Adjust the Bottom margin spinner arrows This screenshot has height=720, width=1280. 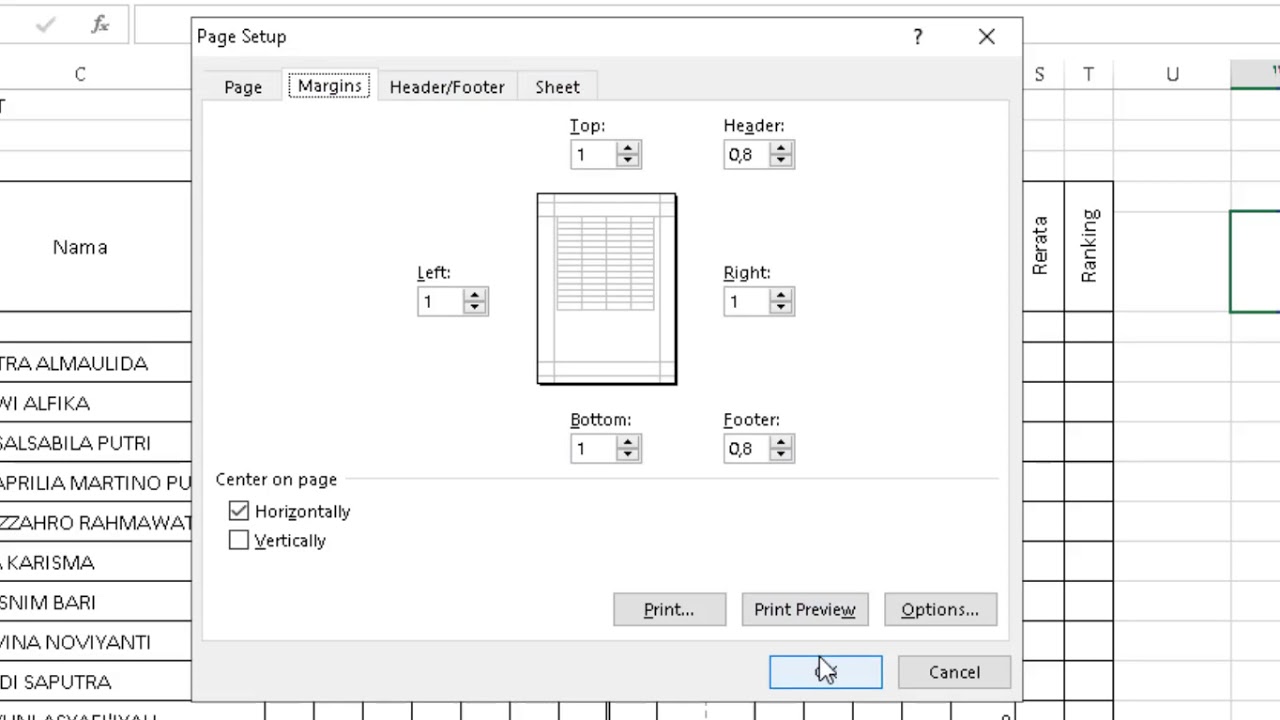pyautogui.click(x=628, y=448)
